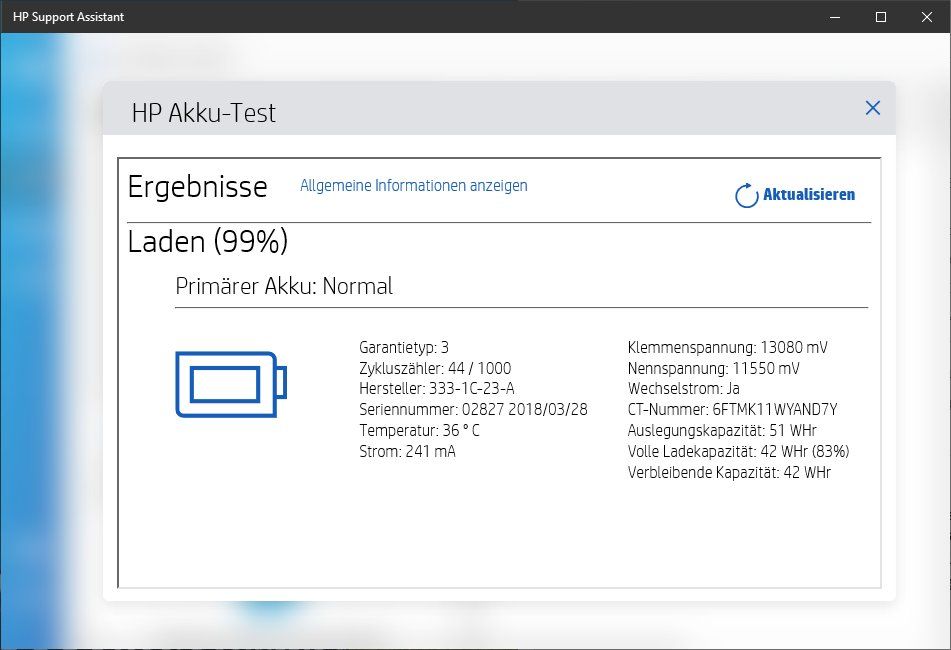
Task: Select Volle Ladekapazität: 42 WHr (83%)
Action: coord(739,451)
